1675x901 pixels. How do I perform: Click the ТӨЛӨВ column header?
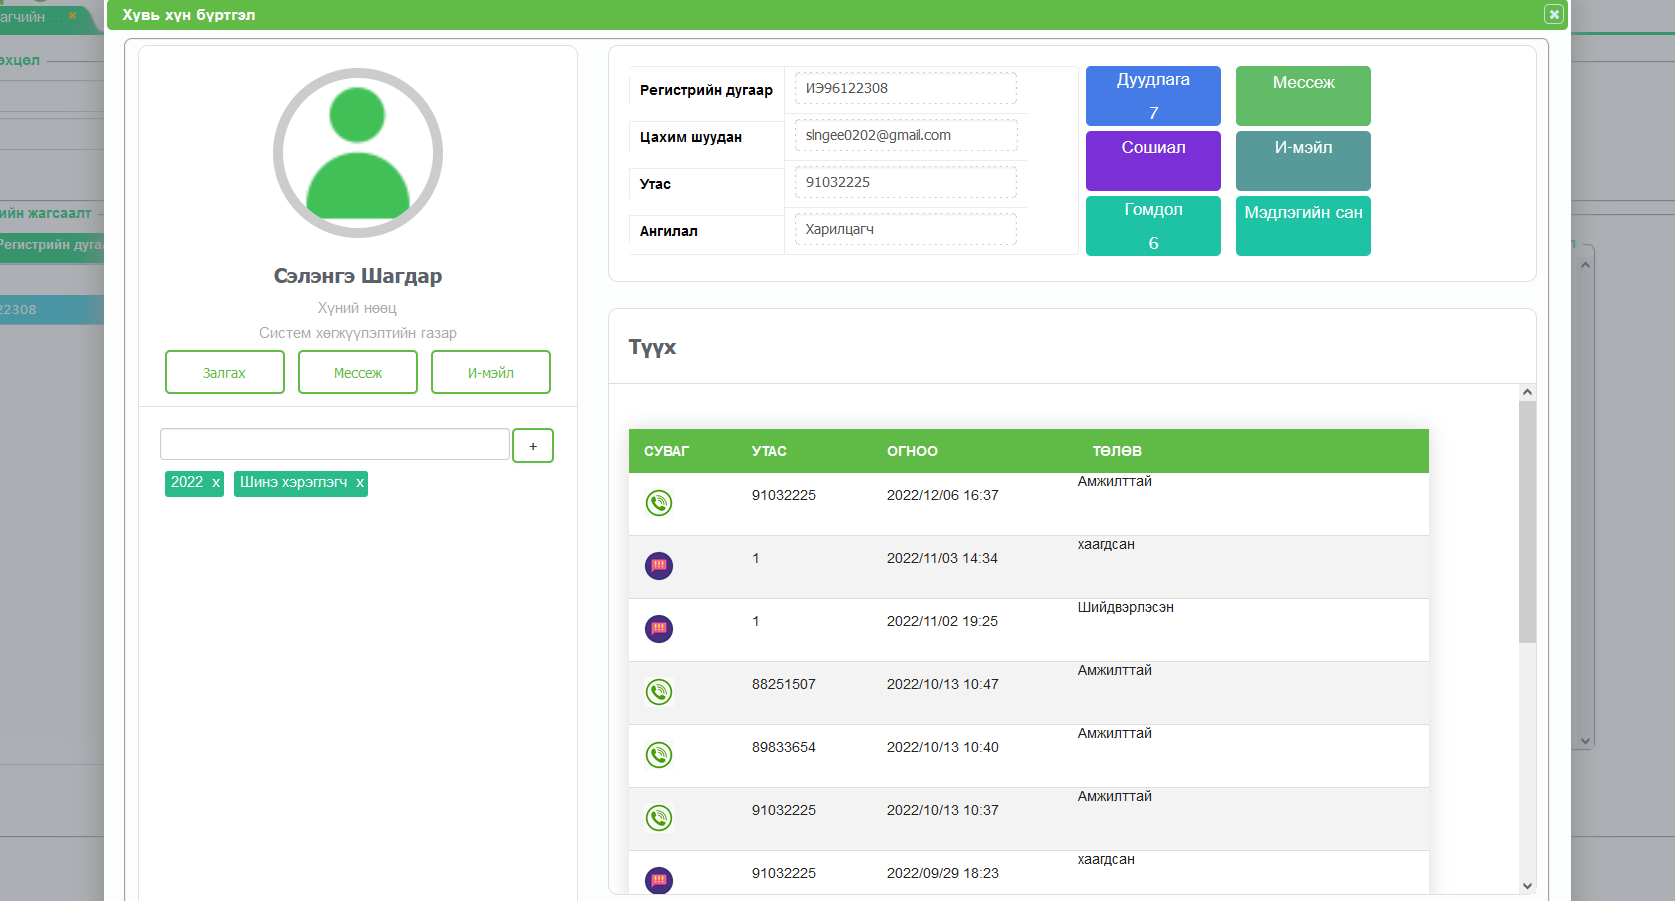[x=1117, y=451]
